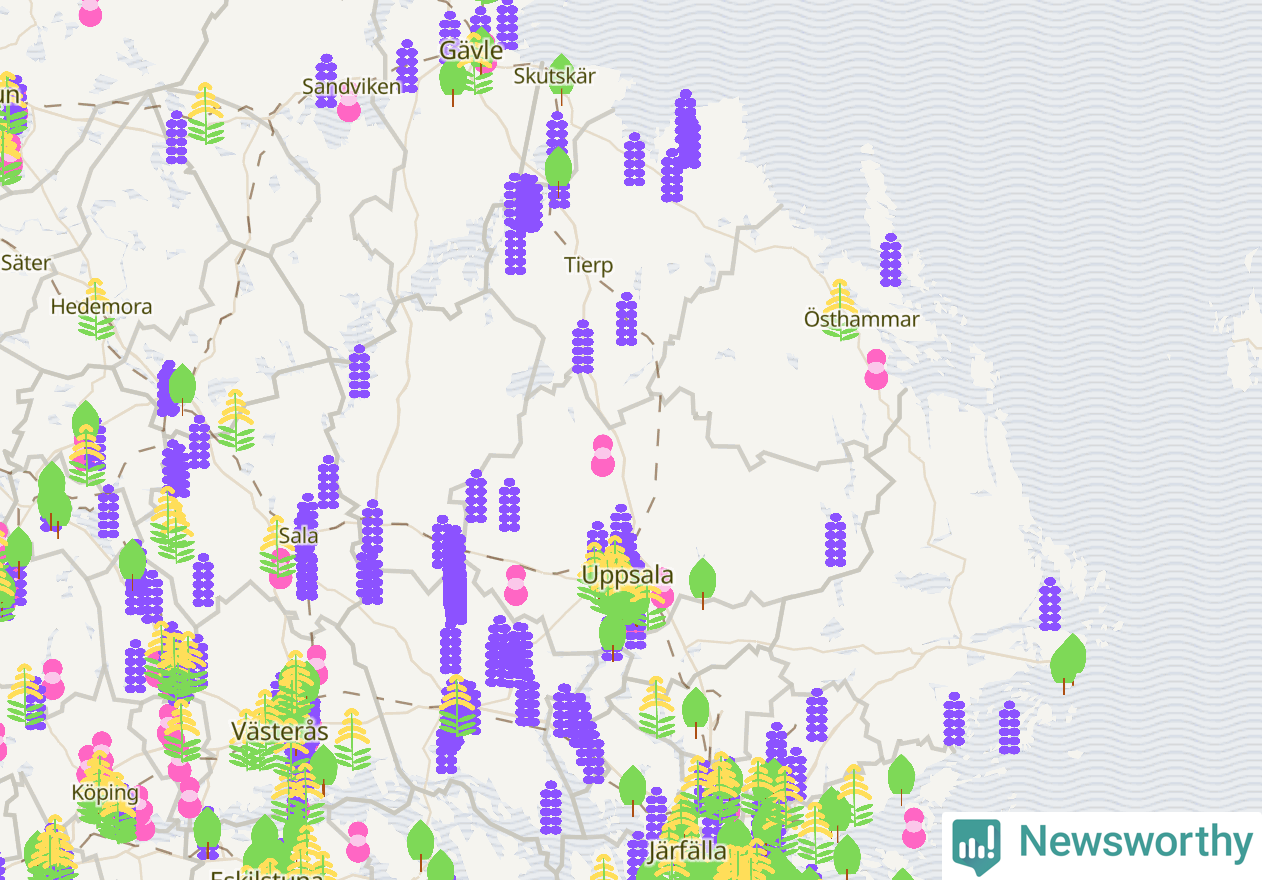Click the pink marker below Östhammar label

[876, 369]
